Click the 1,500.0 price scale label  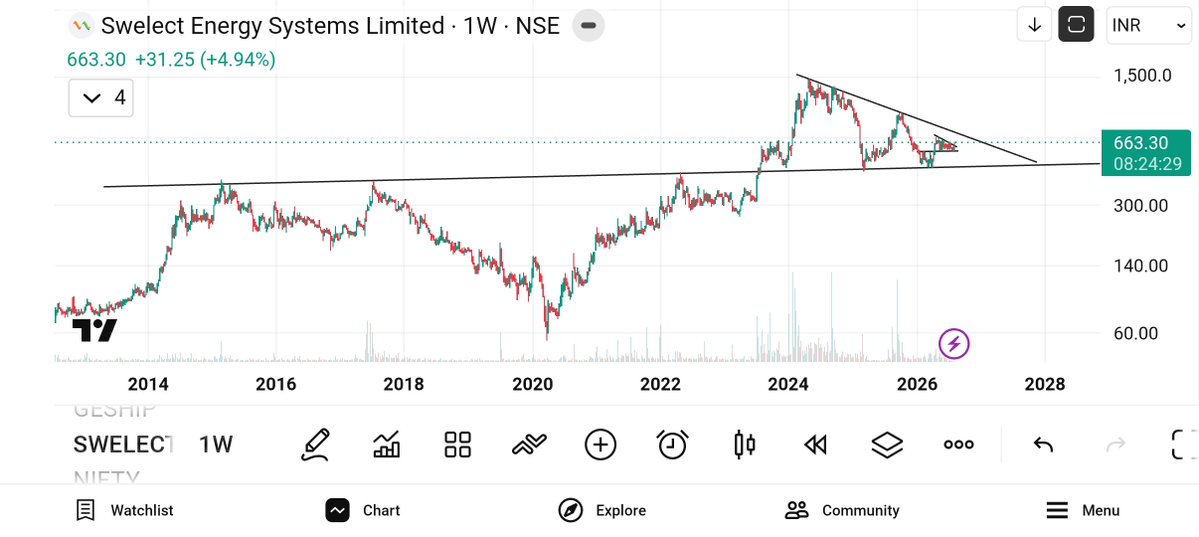(x=1141, y=75)
